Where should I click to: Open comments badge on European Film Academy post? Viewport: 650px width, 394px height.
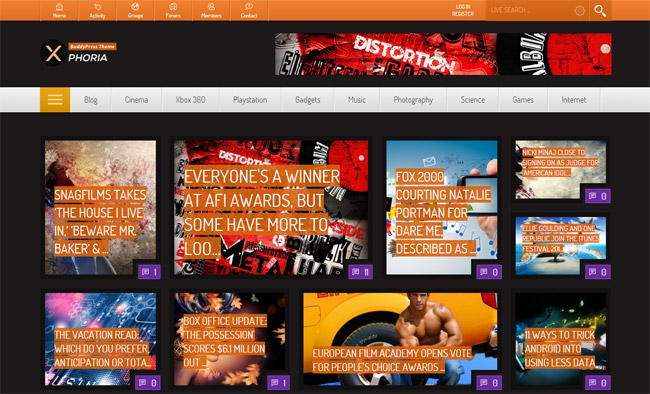coord(489,382)
